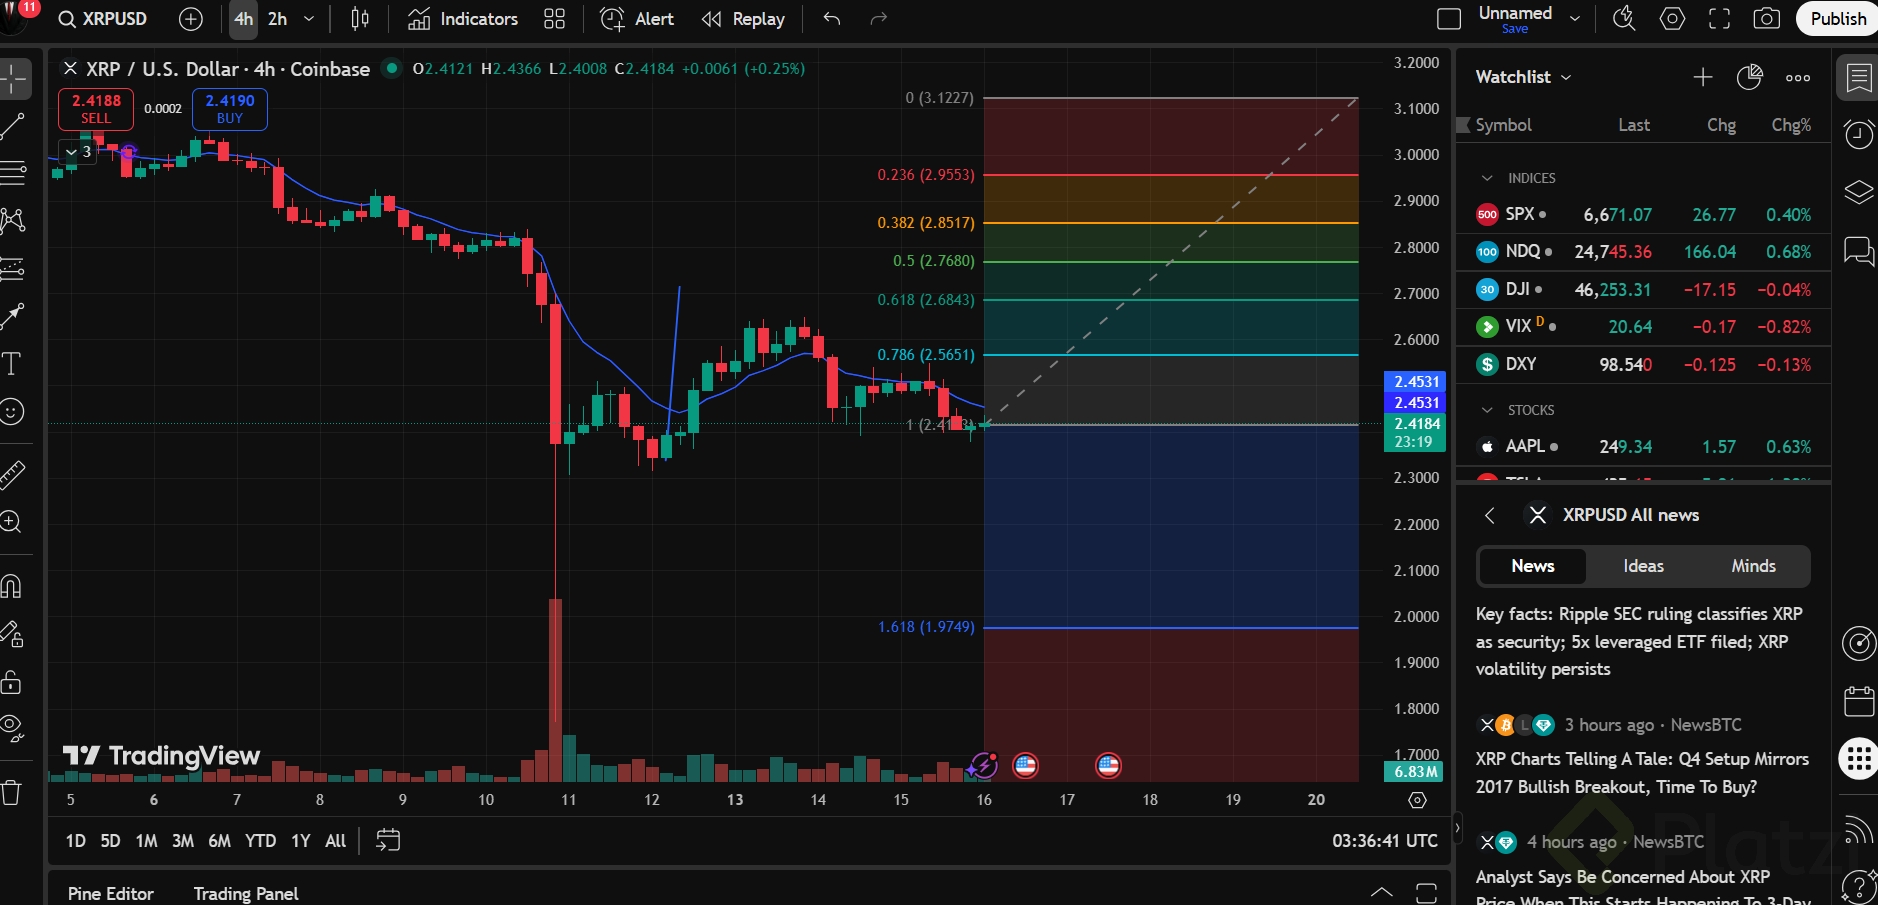Collapse the STOCKS watchlist section

tap(1488, 410)
